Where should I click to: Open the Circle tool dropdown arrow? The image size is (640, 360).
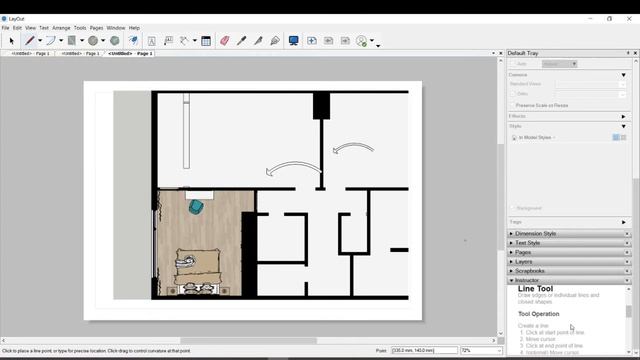[103, 40]
